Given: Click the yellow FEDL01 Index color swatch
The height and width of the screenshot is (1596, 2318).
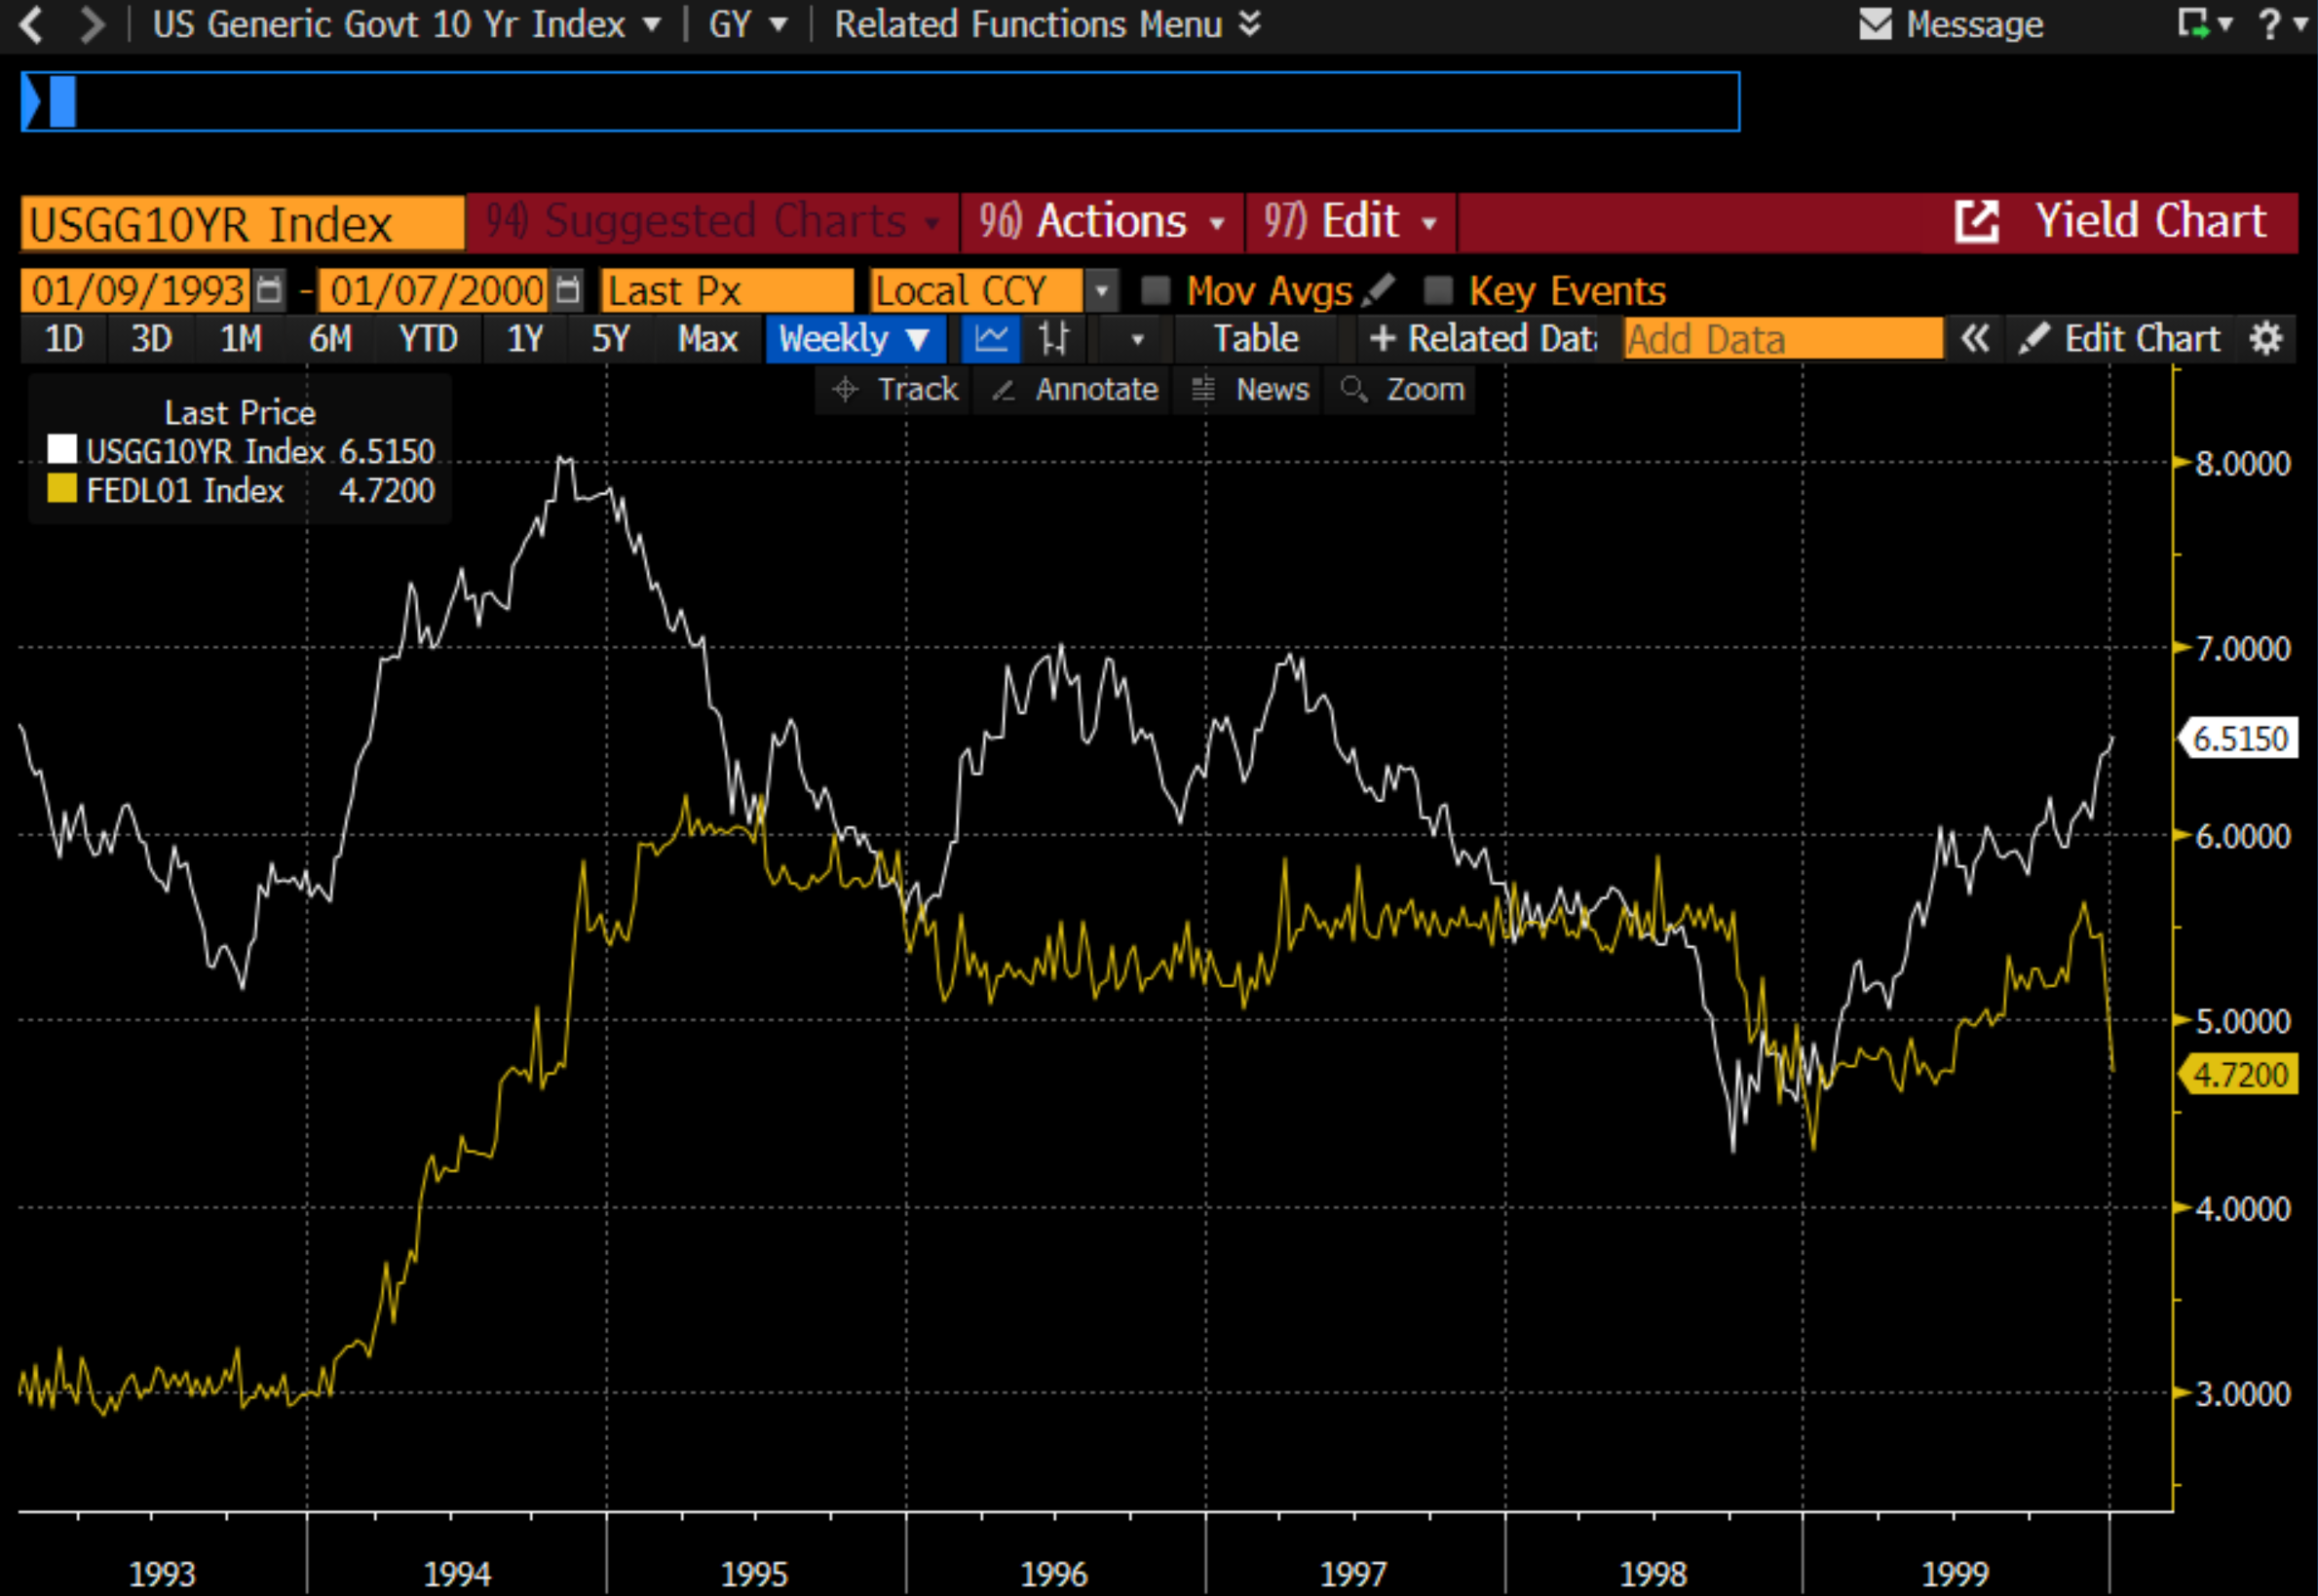Looking at the screenshot, I should pos(62,490).
